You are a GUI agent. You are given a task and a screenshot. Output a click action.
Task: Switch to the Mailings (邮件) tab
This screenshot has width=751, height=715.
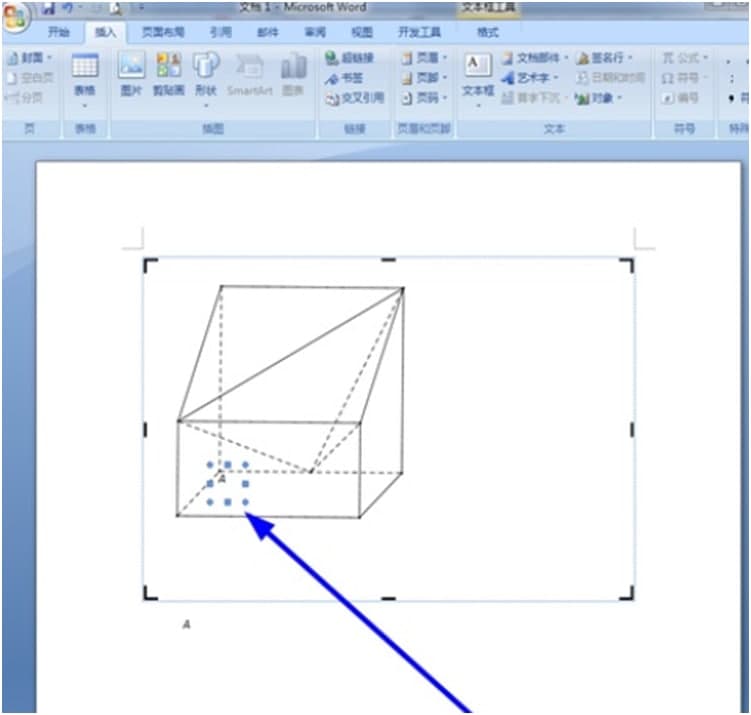coord(268,32)
